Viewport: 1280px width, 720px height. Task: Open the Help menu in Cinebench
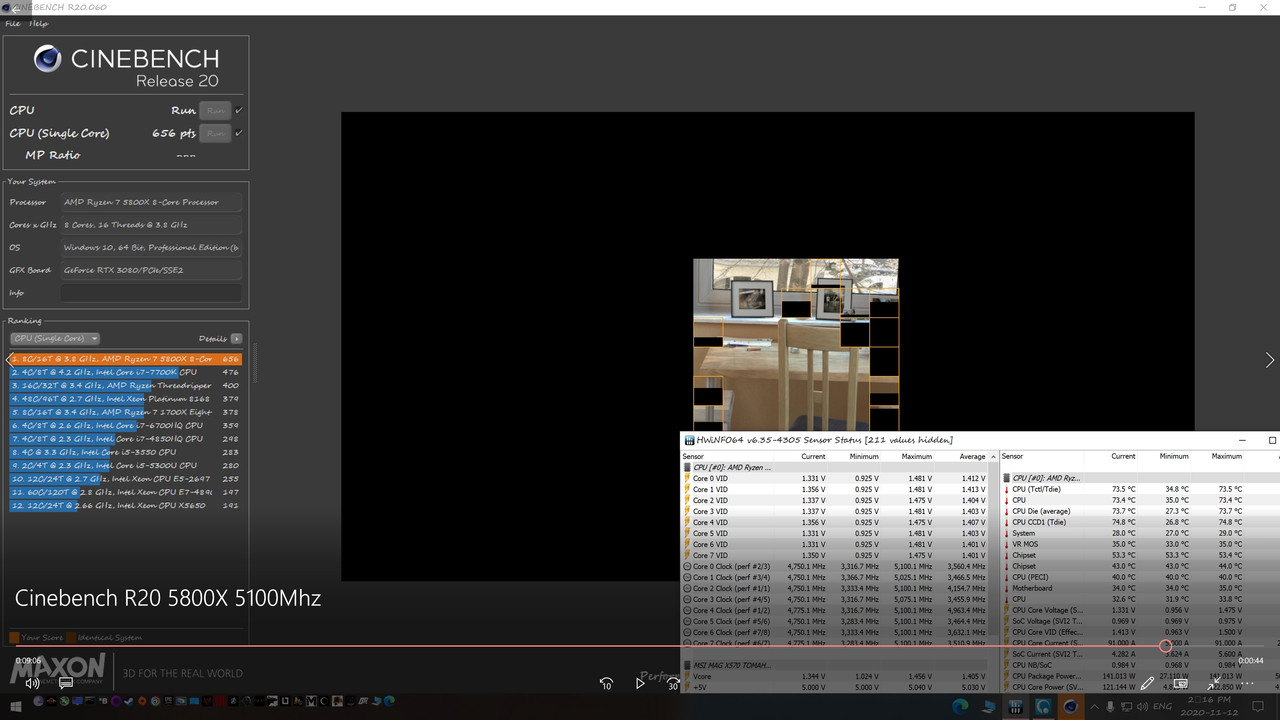(x=38, y=24)
